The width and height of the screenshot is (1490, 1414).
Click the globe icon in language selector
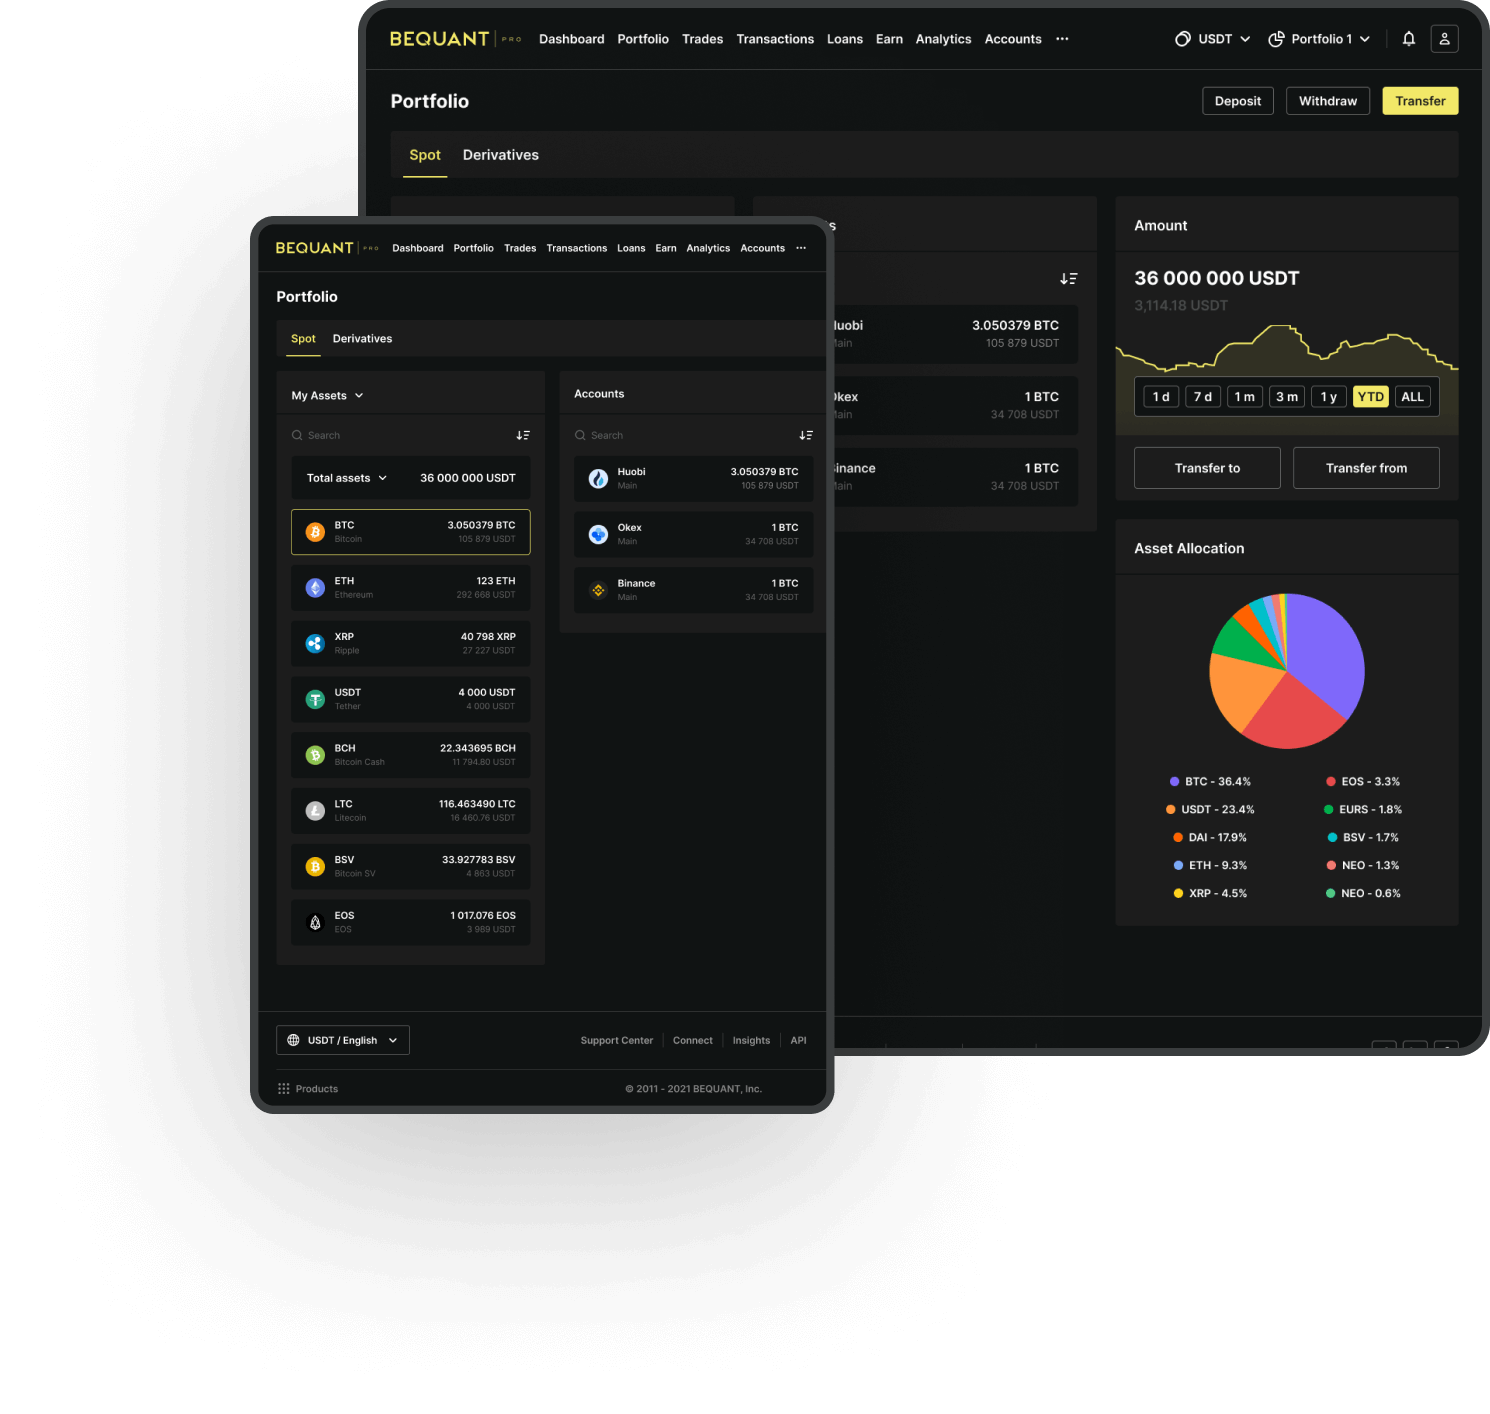click(293, 1040)
